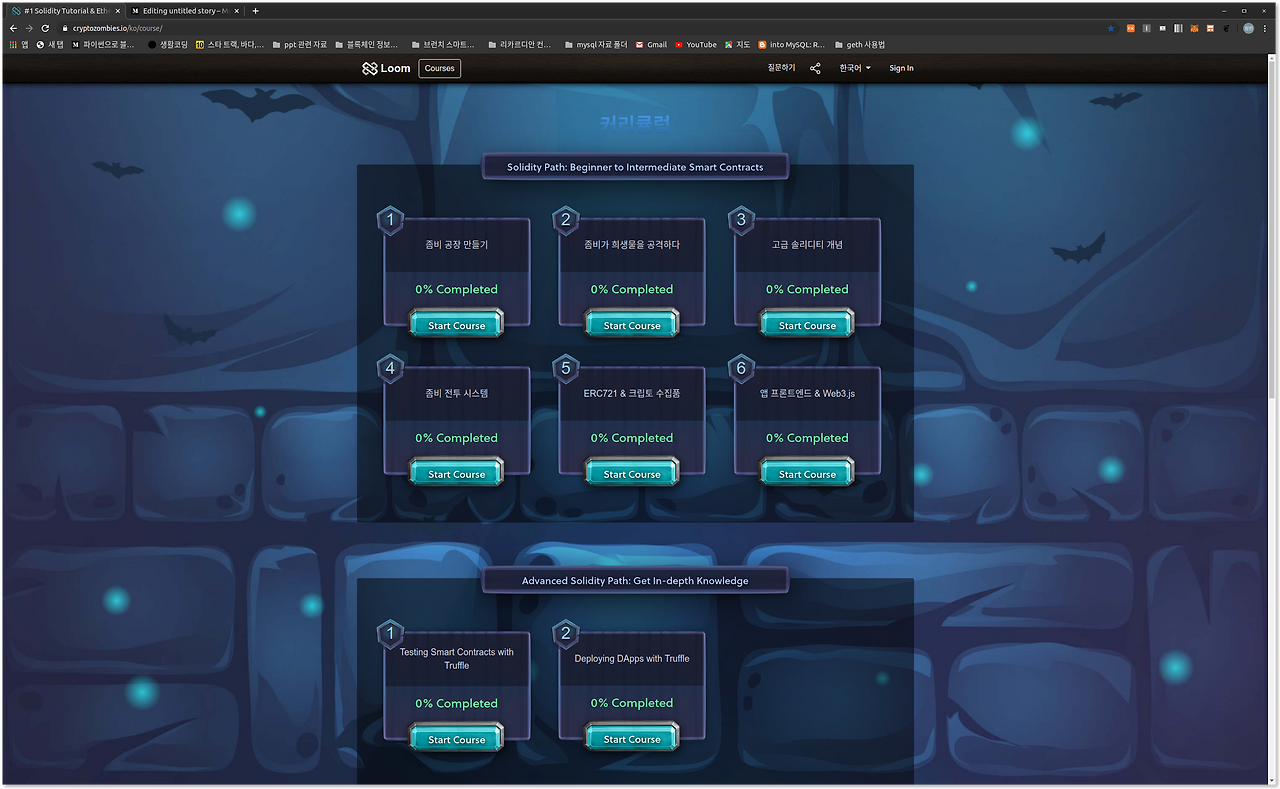Reload the page with the refresh icon
Screen dimensions: 1280x789
45,28
